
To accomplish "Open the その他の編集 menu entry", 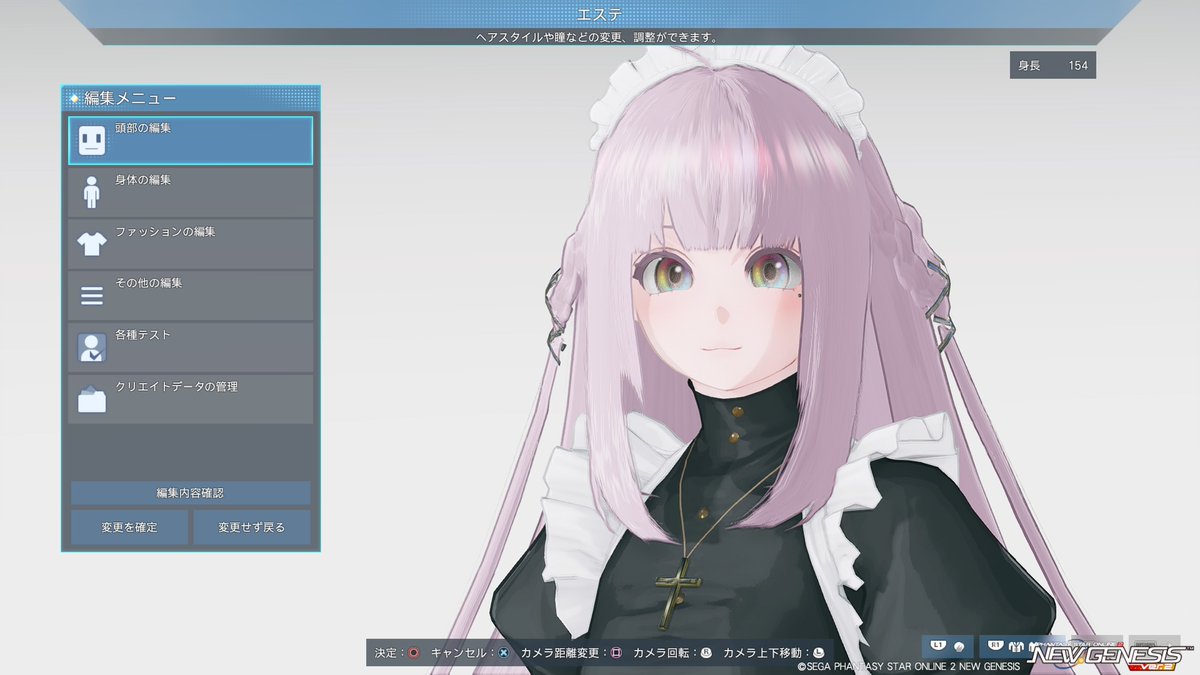I will pyautogui.click(x=190, y=296).
